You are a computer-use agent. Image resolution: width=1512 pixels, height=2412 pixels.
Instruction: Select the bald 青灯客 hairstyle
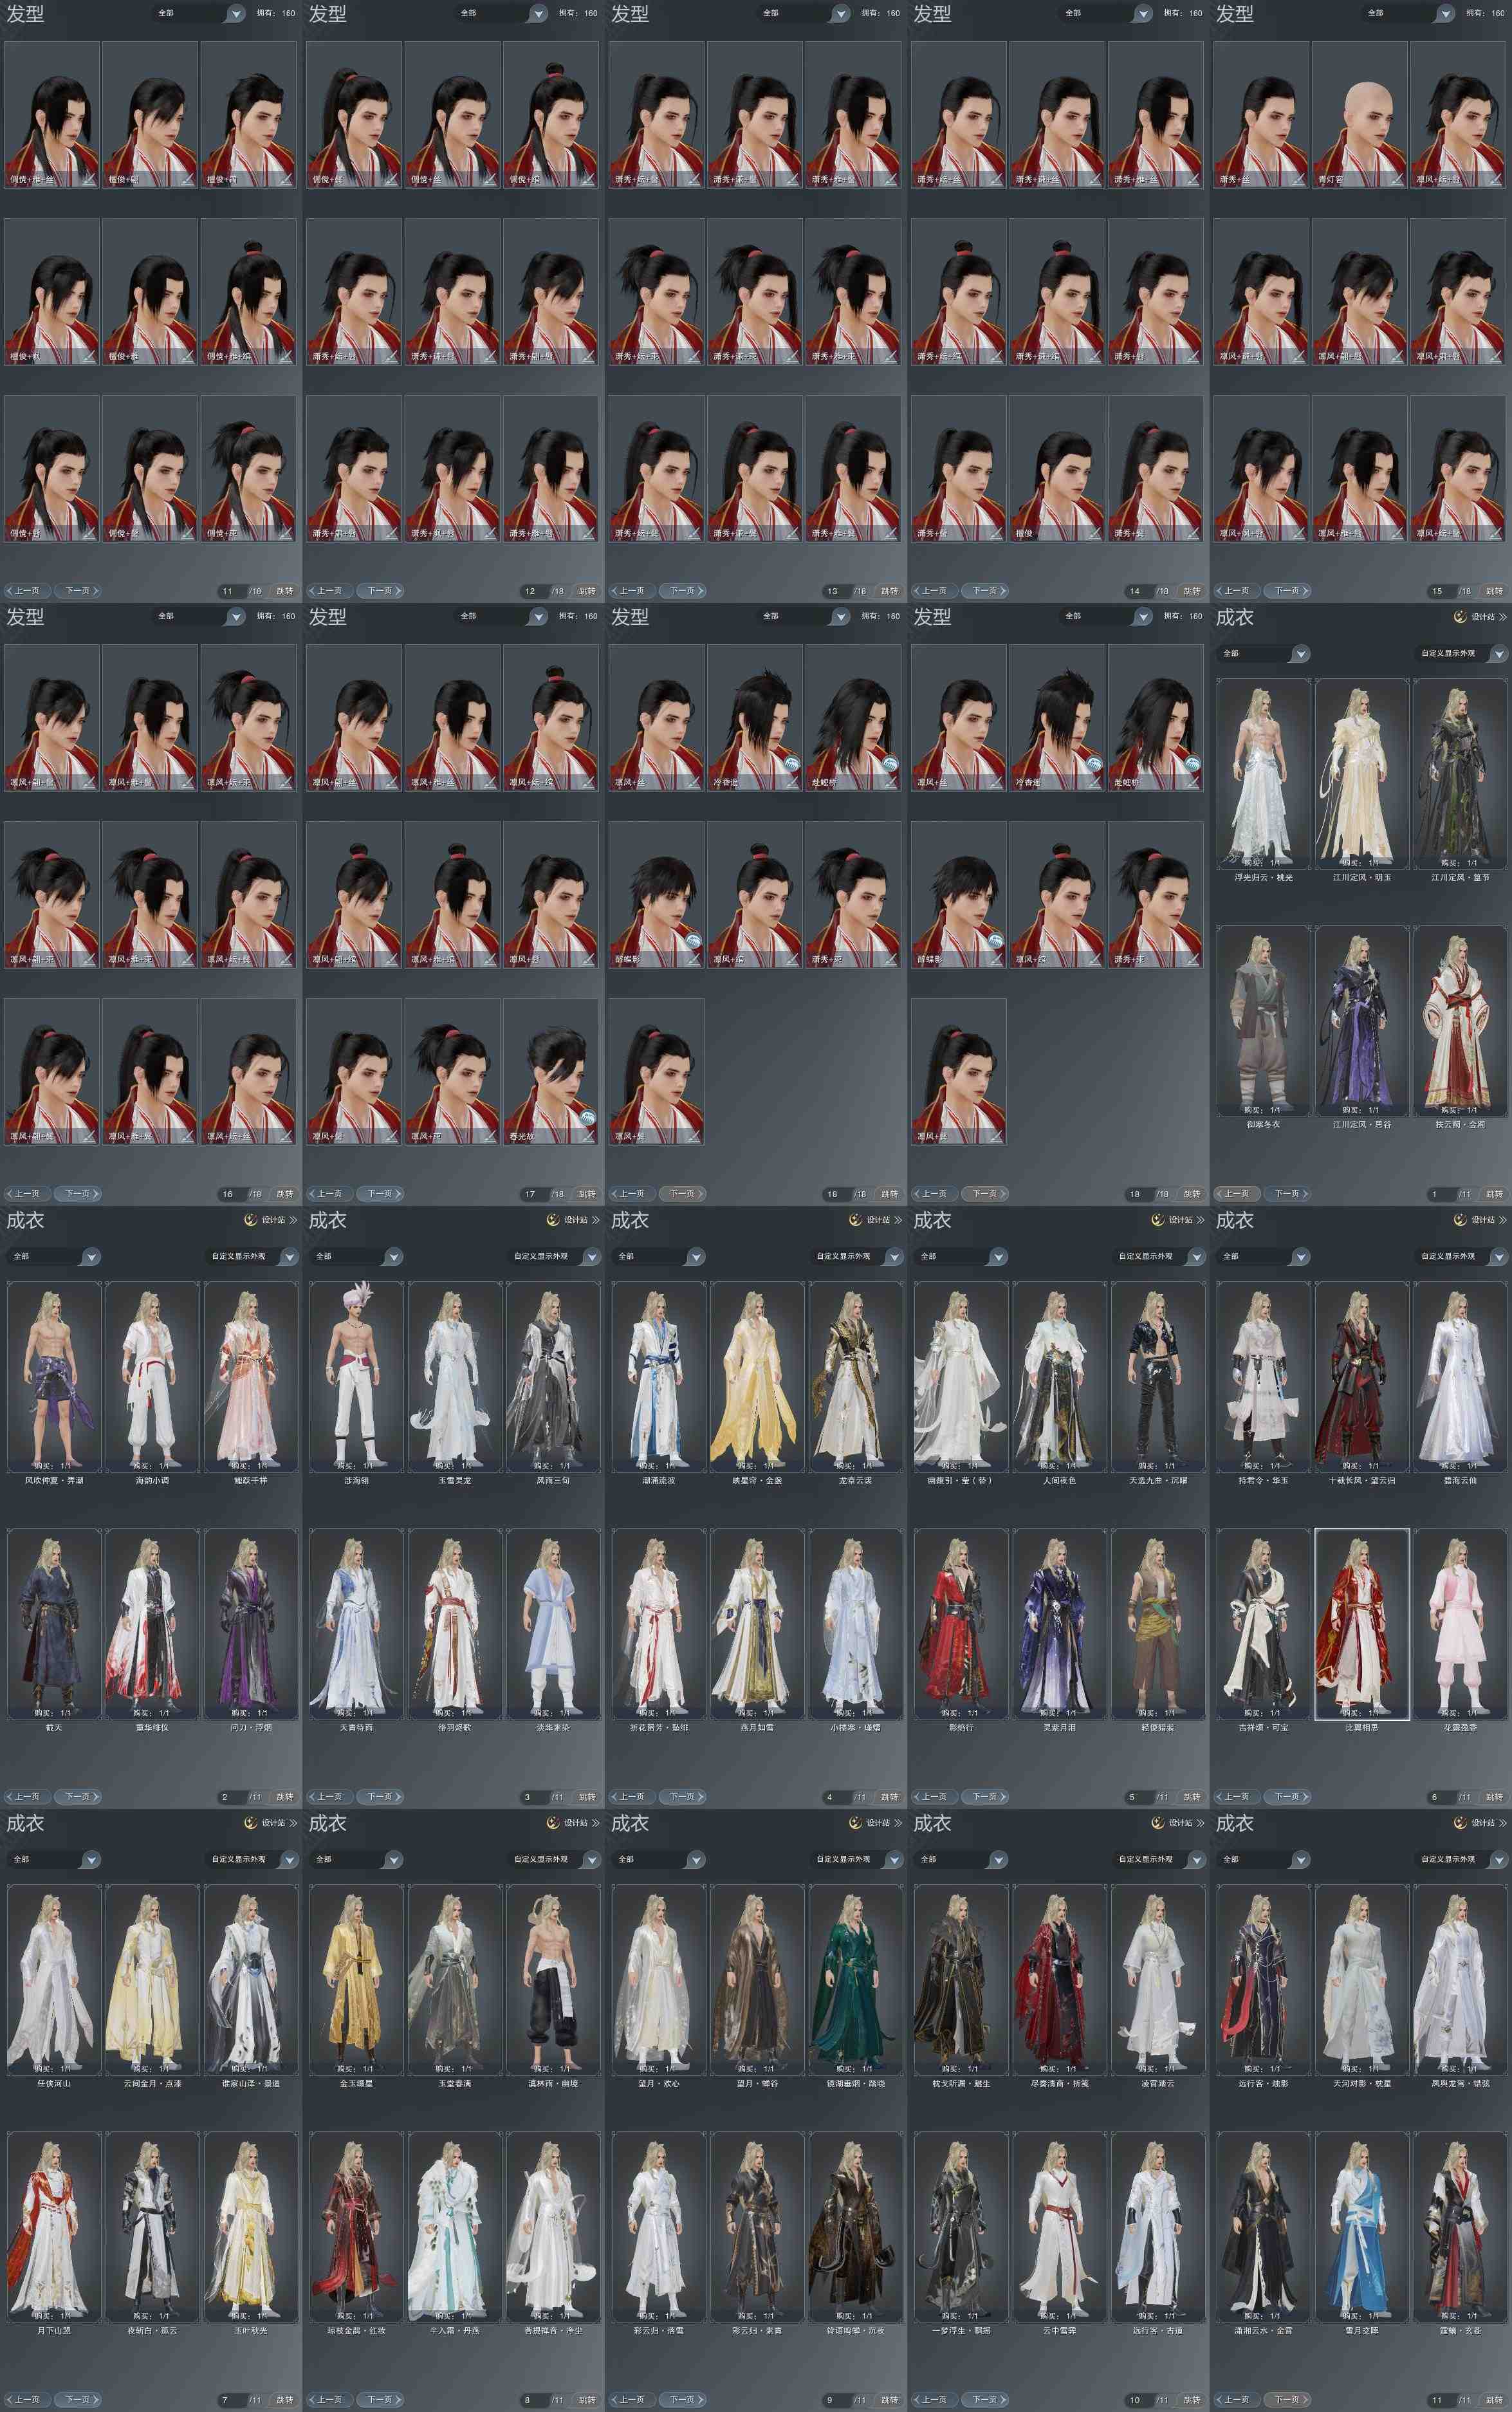coord(1360,115)
